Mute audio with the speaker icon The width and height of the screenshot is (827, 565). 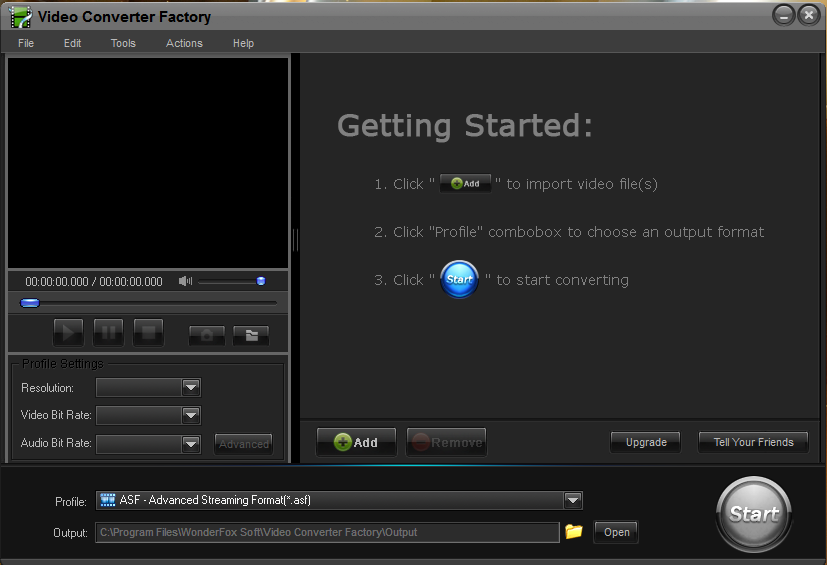pos(185,281)
